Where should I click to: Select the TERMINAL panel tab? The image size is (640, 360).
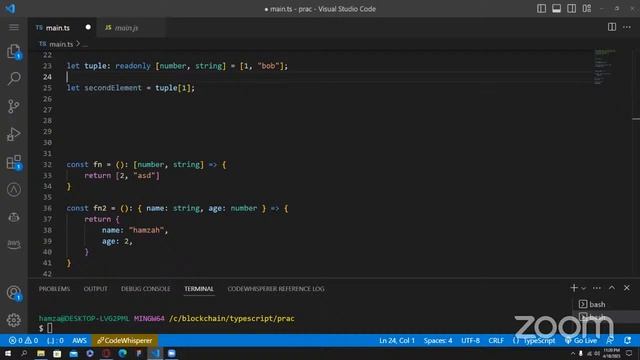199,289
